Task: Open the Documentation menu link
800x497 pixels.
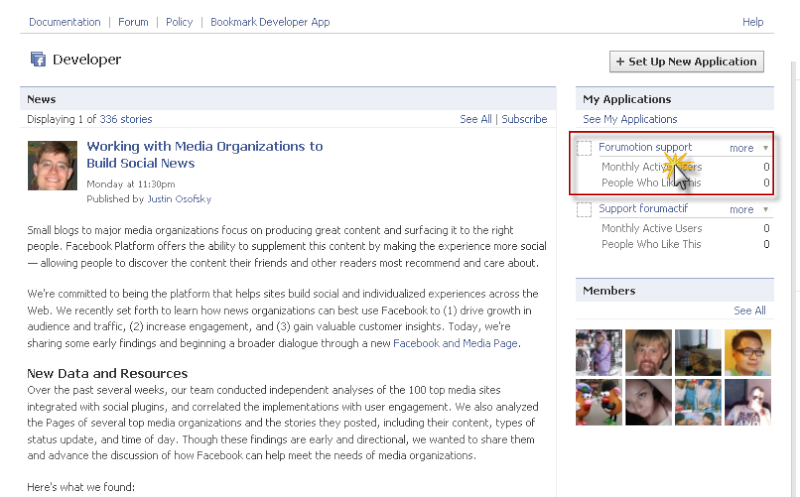Action: tap(65, 22)
